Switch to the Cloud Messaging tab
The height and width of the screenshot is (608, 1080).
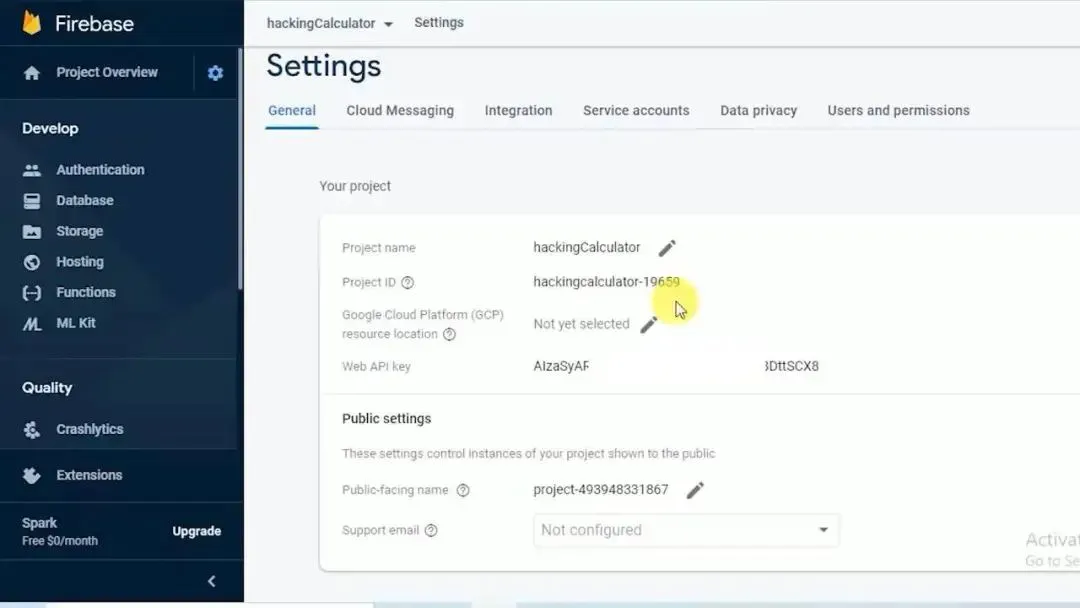point(400,111)
